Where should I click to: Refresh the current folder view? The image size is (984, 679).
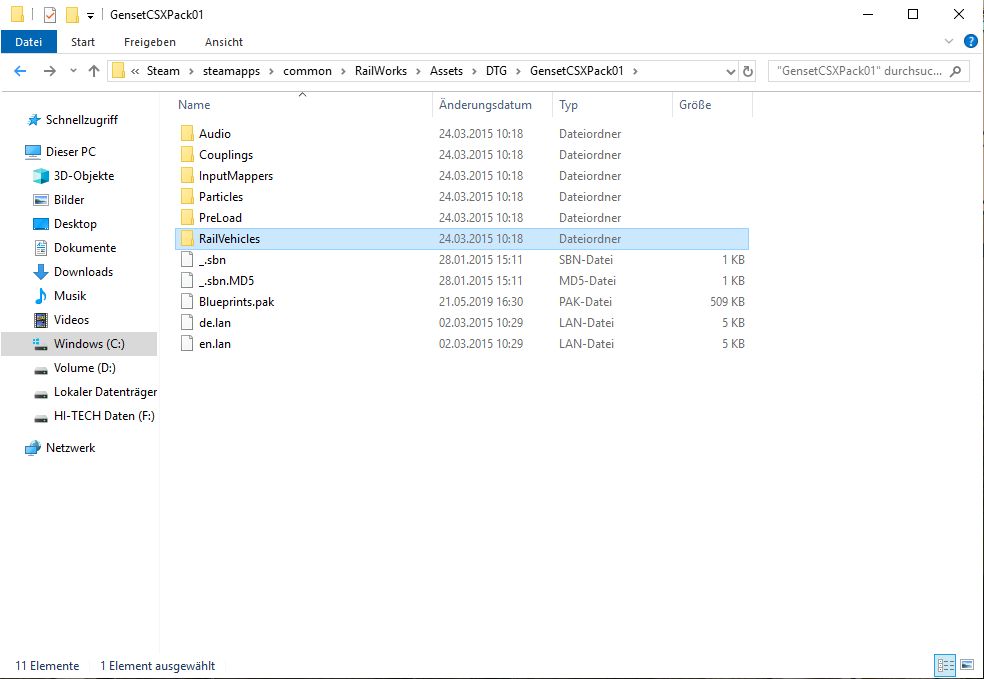coord(747,72)
